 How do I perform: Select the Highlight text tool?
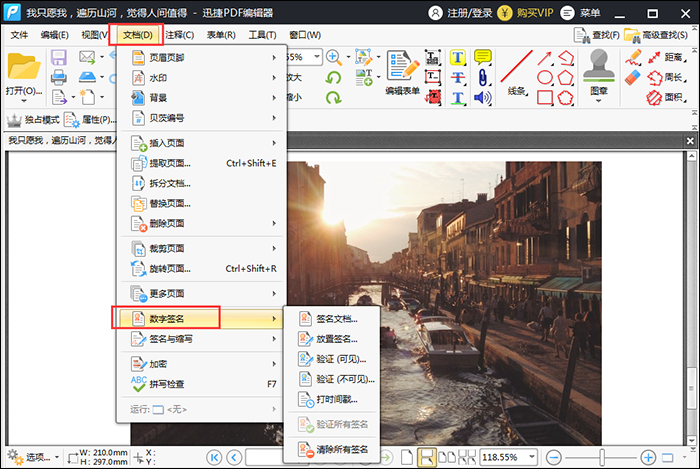458,58
